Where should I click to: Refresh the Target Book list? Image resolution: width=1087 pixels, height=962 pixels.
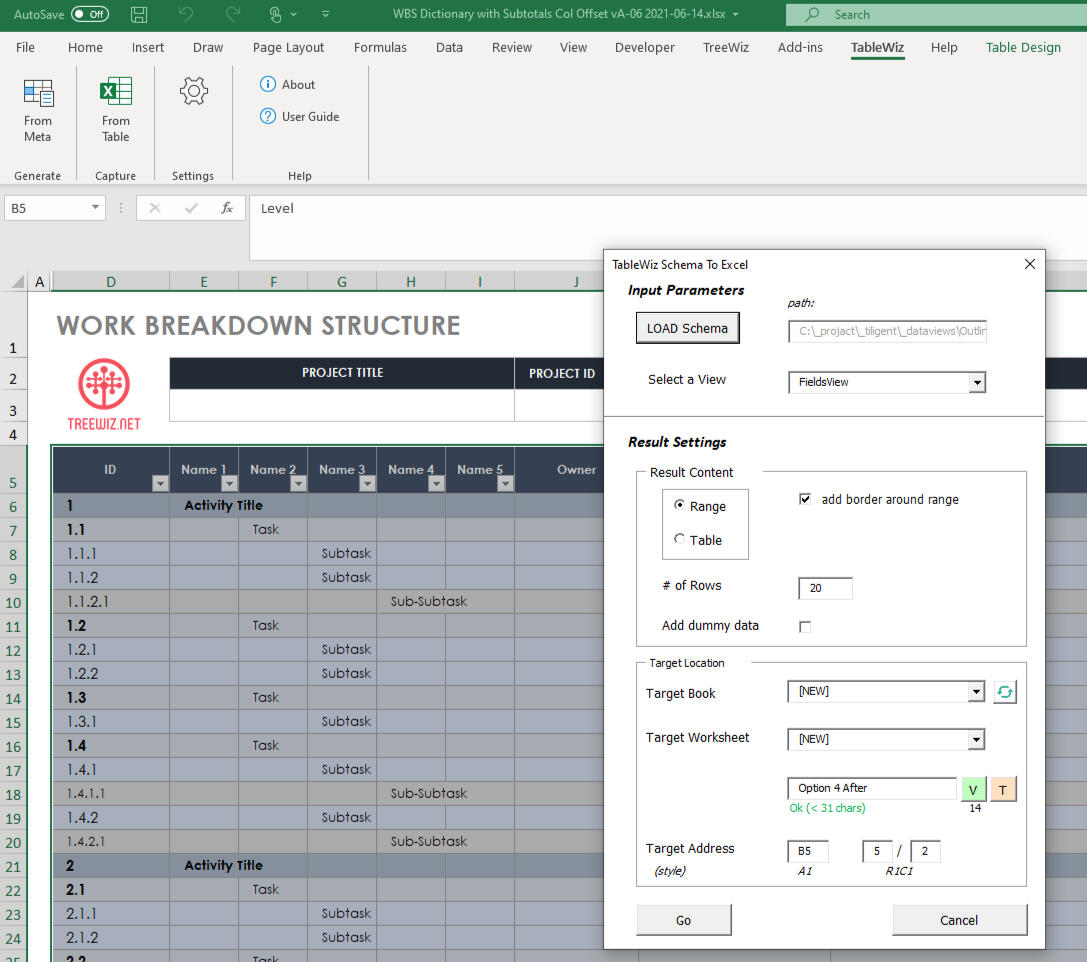coord(1004,692)
